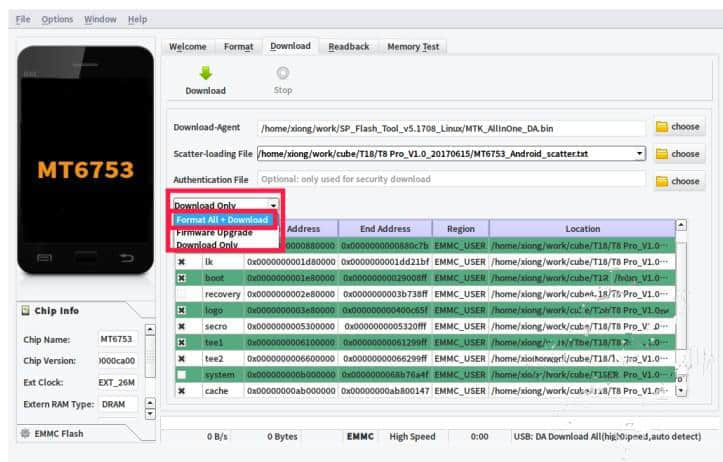
Task: Click folder icon to choose Authentication file
Action: 662,181
